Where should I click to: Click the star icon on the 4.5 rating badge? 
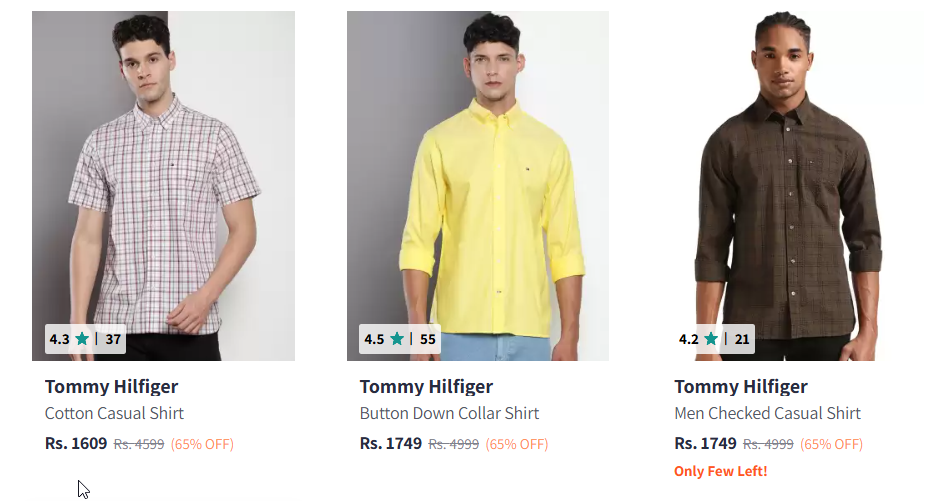[397, 339]
